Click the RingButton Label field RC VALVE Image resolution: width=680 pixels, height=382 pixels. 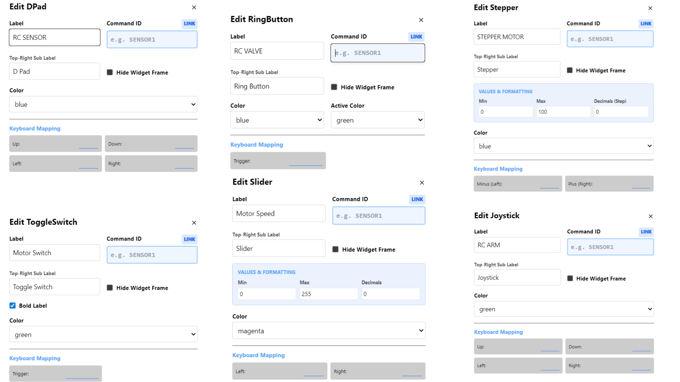[277, 51]
